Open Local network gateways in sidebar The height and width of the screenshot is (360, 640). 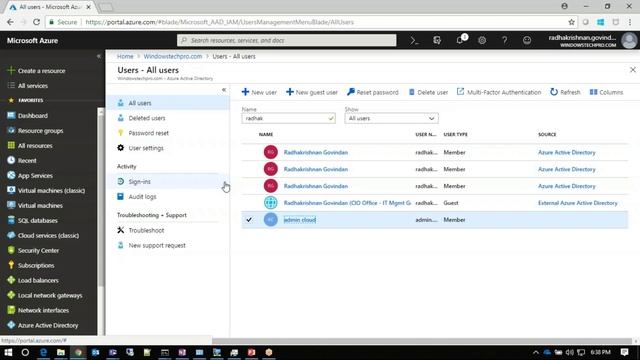point(49,296)
